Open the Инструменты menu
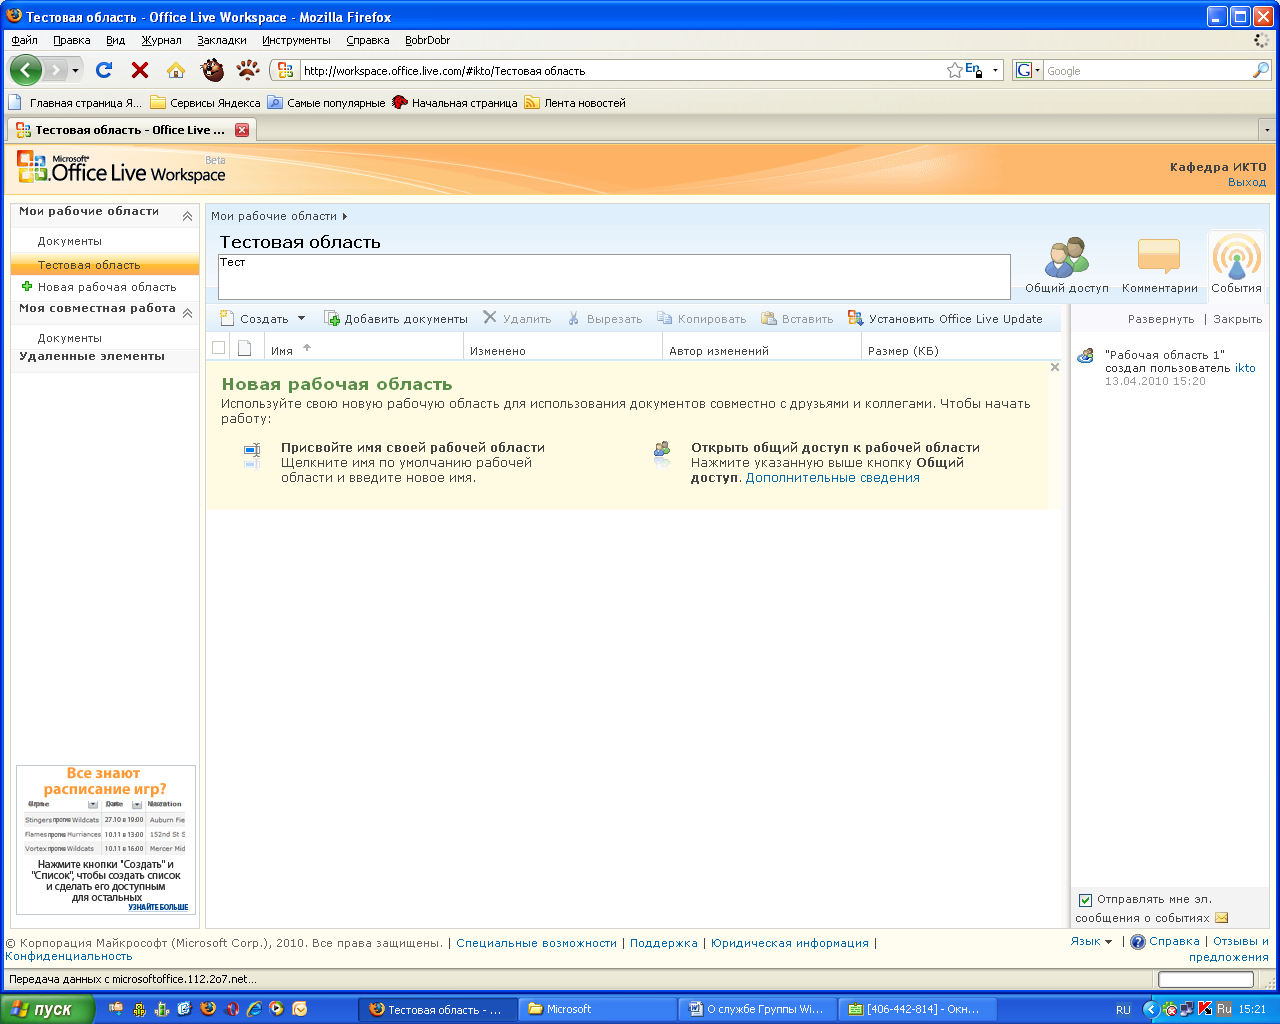The width and height of the screenshot is (1280, 1024). (x=296, y=40)
